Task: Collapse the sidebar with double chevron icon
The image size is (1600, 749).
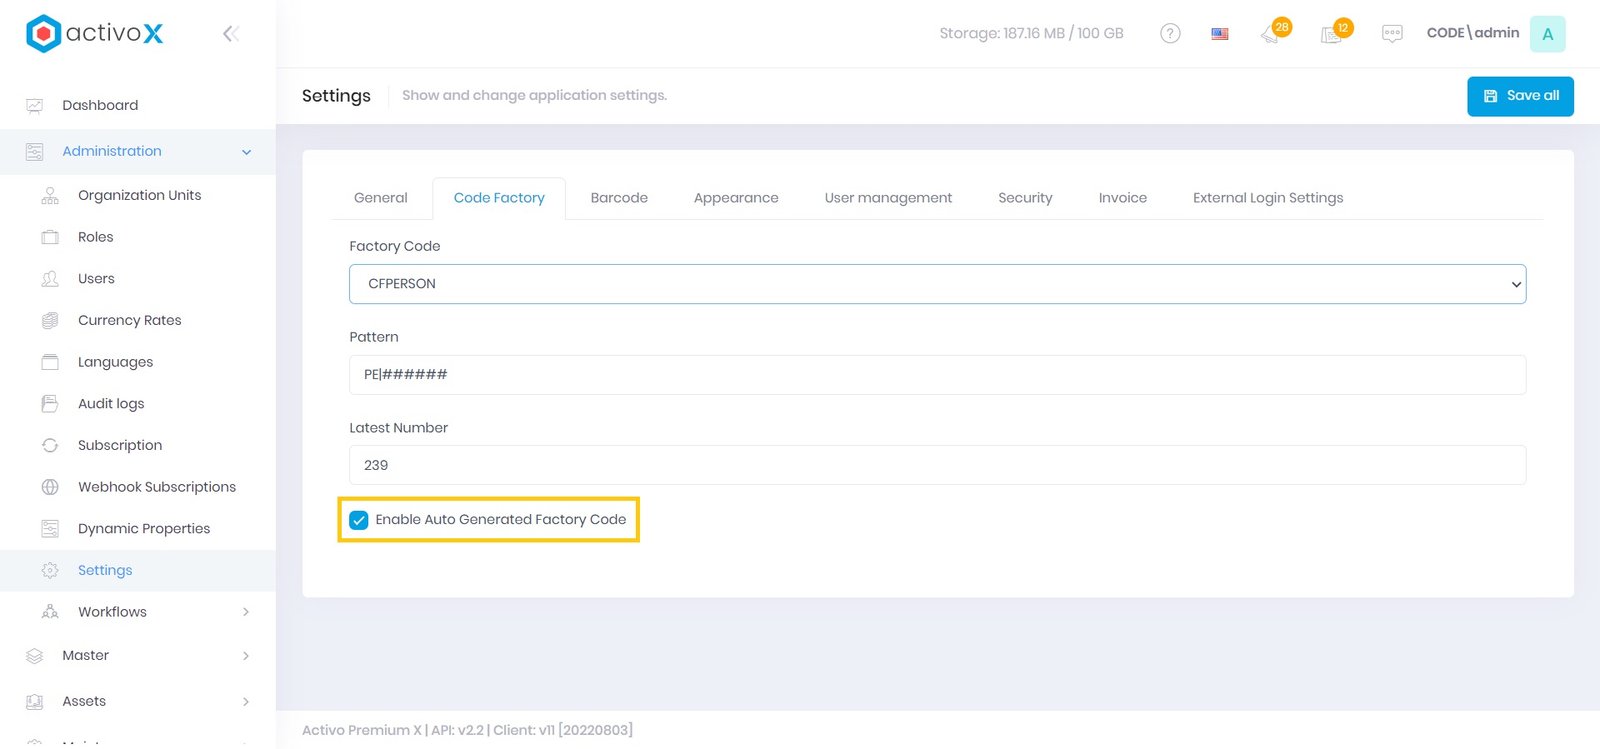Action: click(x=230, y=34)
